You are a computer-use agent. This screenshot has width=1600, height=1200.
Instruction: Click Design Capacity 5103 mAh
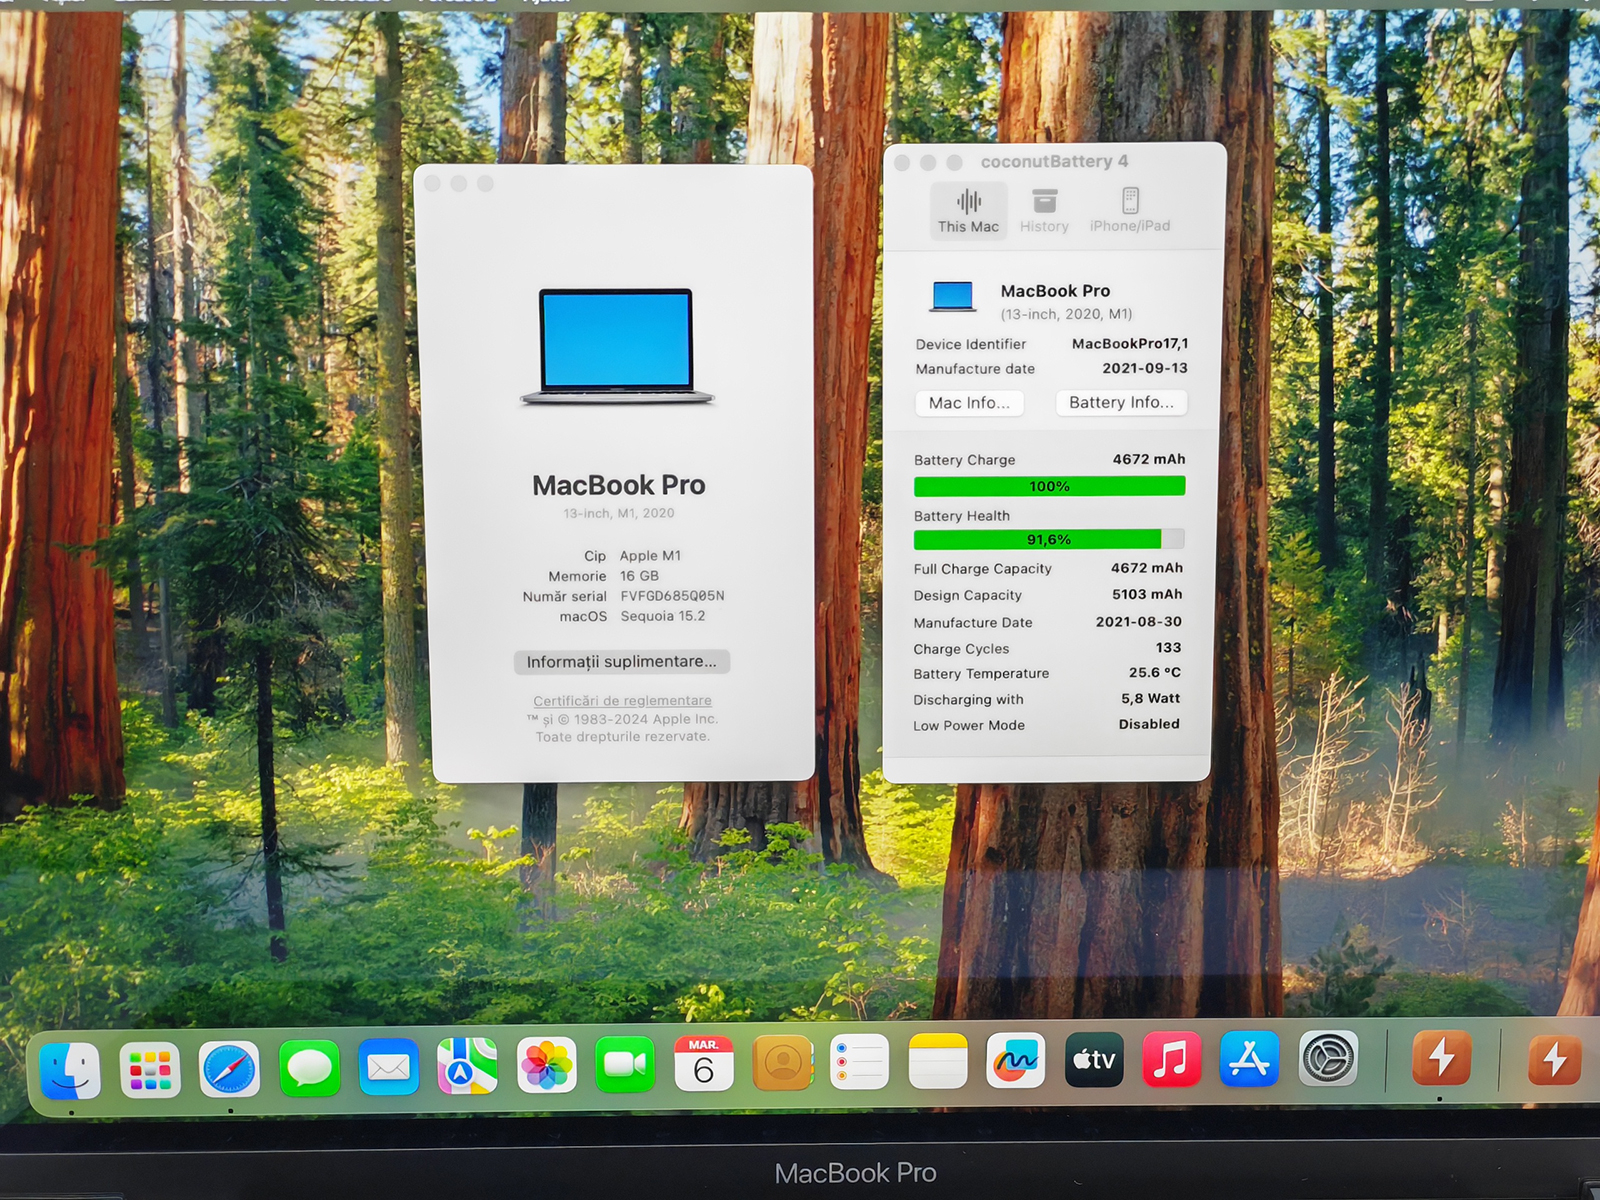[x=1147, y=594]
